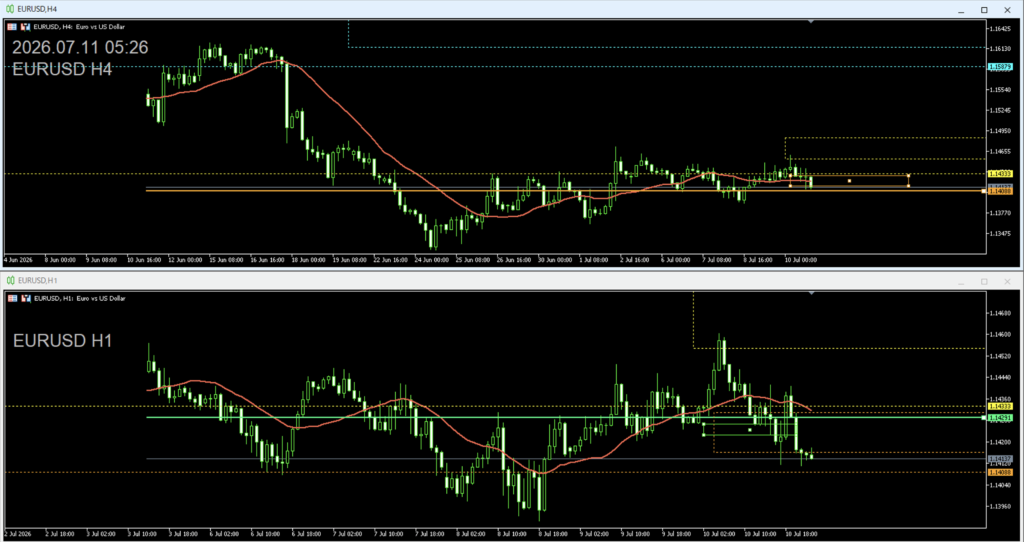Click the EURUSD,H4 window title icon
The width and height of the screenshot is (1024, 542).
pyautogui.click(x=10, y=9)
